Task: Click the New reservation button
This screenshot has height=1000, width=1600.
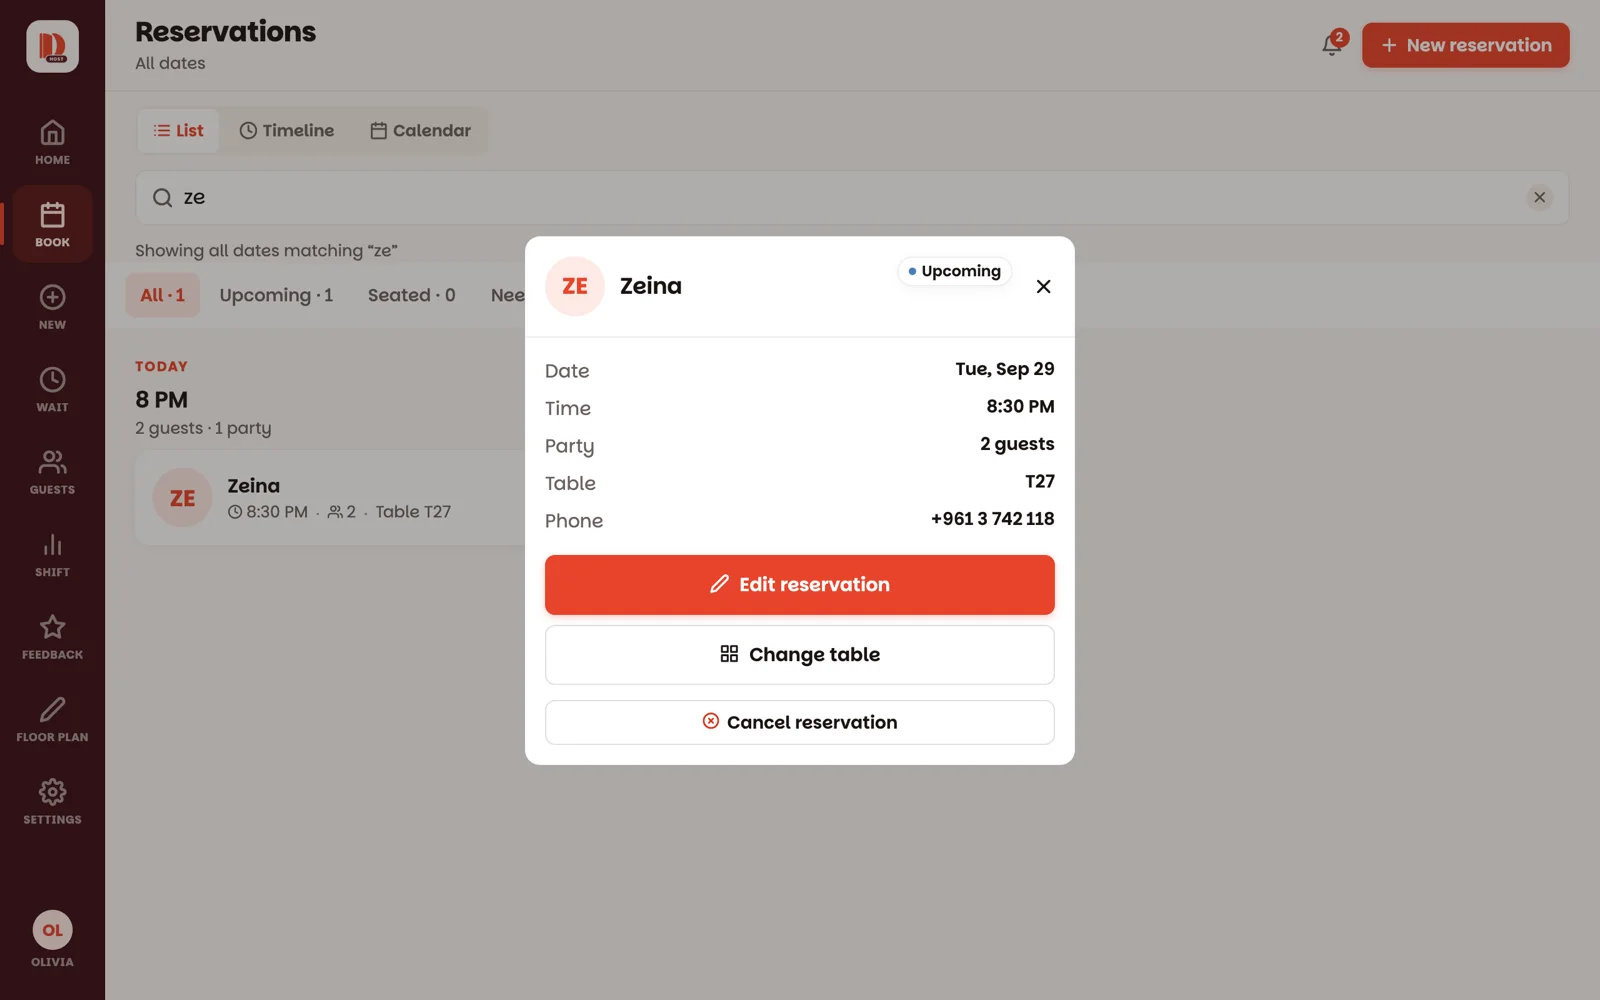Action: point(1465,45)
